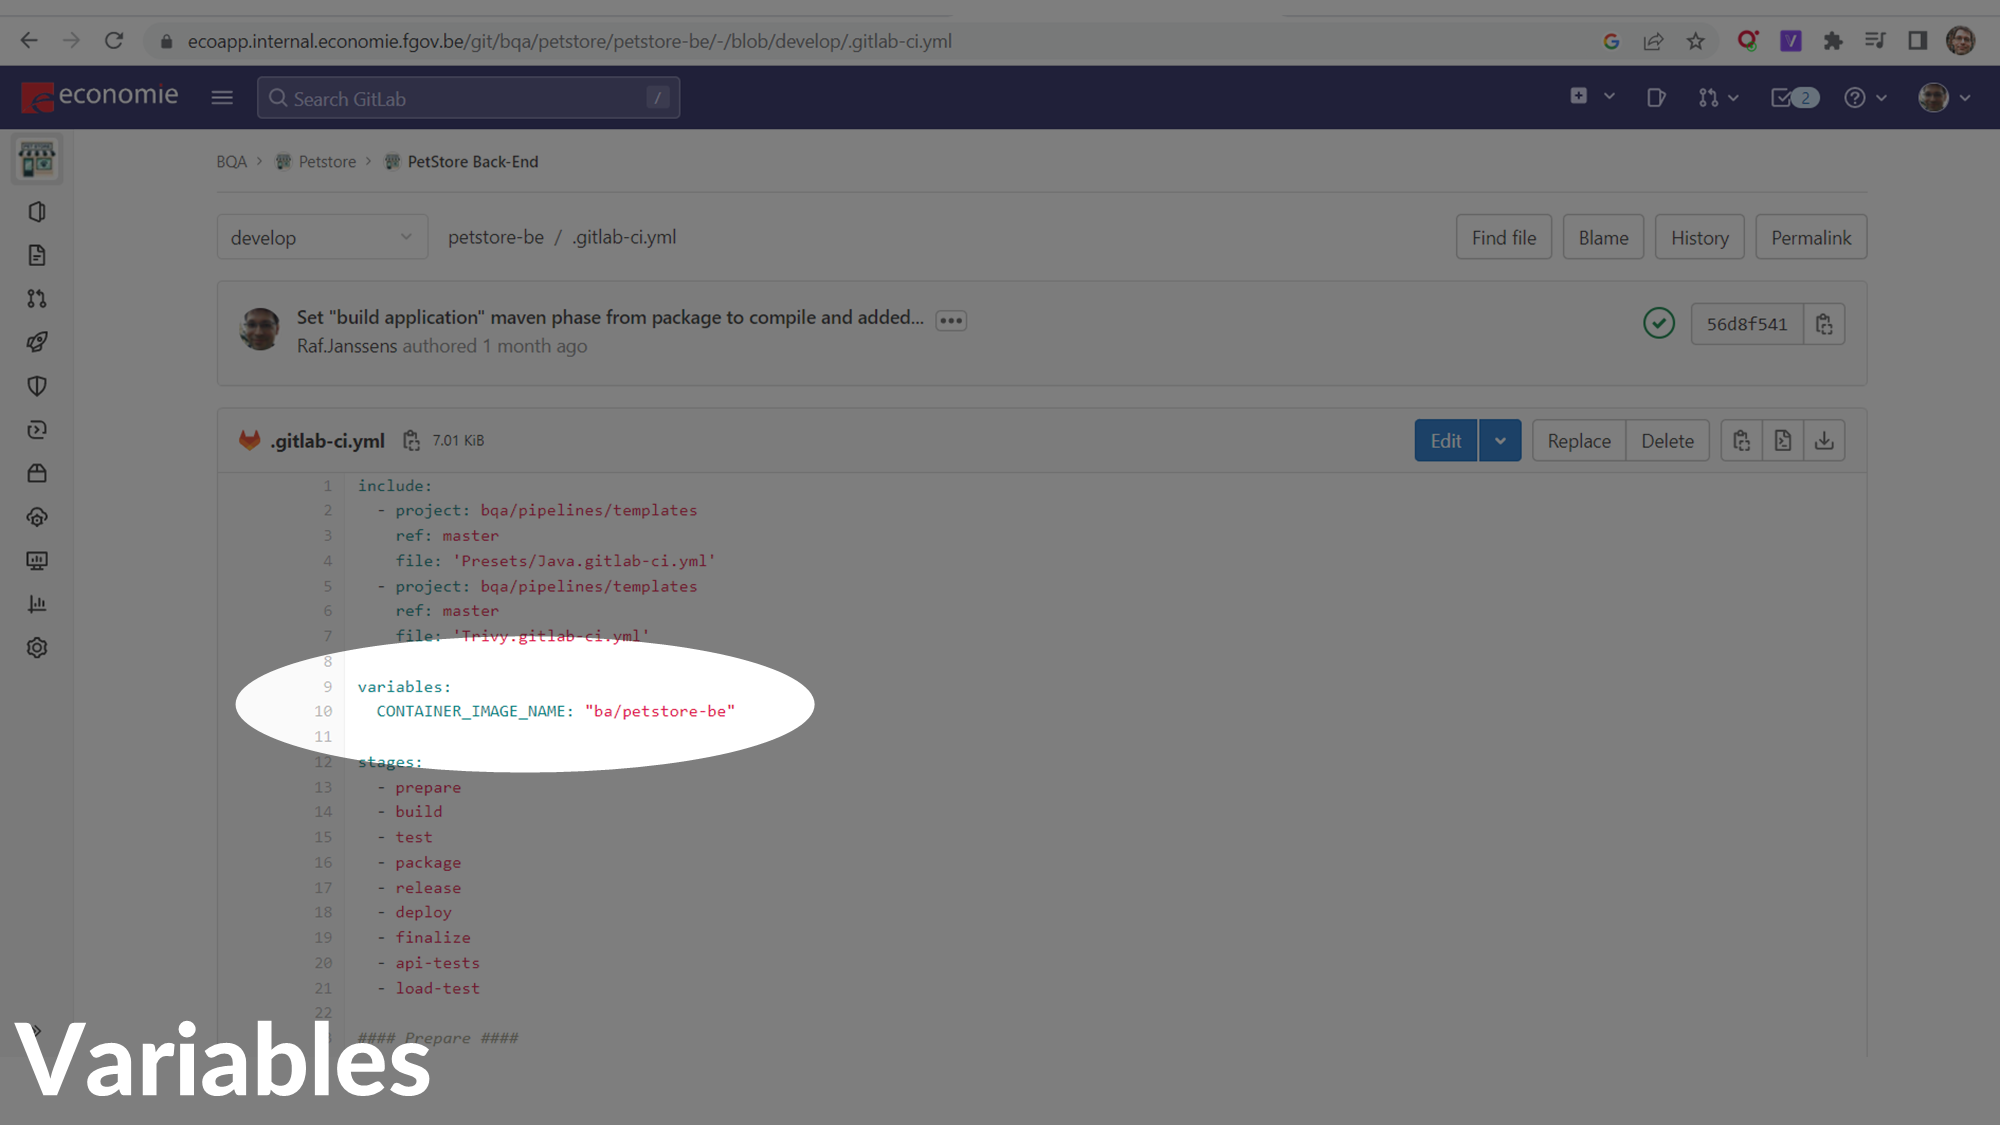Image resolution: width=2000 pixels, height=1125 pixels.
Task: Open Petstore breadcrumb link
Action: pyautogui.click(x=327, y=162)
